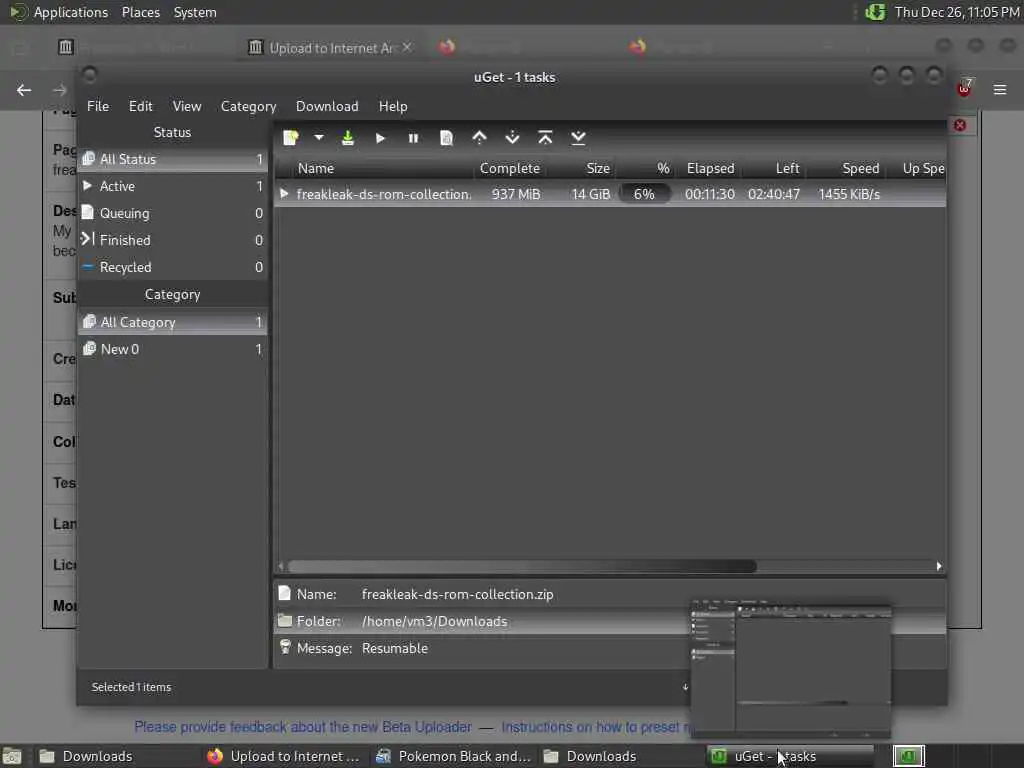Screen dimensions: 1024x768
Task: Open the System menu in the top panel
Action: [x=195, y=12]
